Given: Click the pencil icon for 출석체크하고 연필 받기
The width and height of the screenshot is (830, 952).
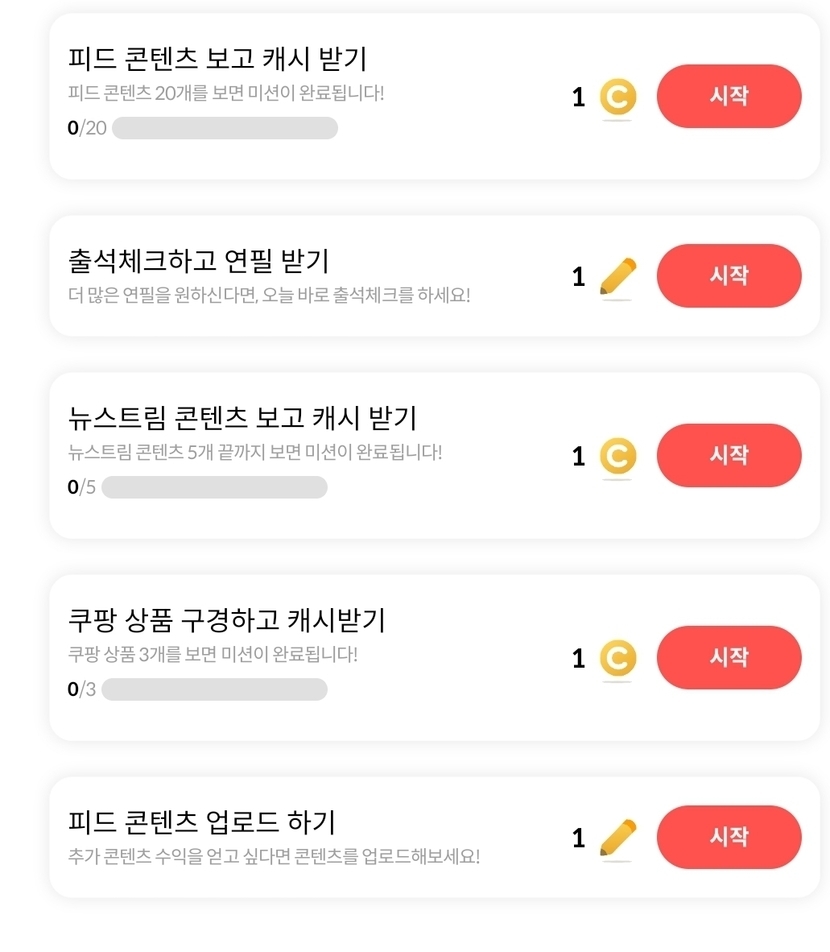Looking at the screenshot, I should pos(618,276).
